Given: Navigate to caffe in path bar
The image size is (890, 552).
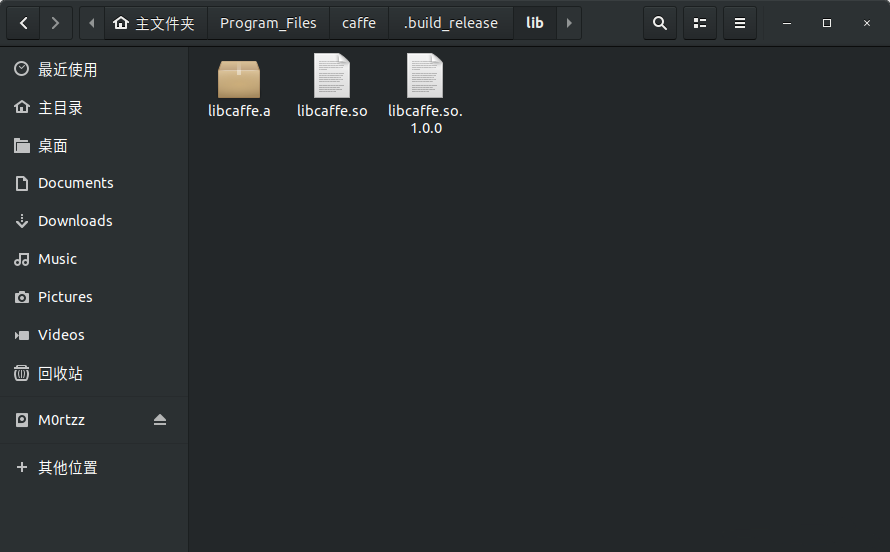Looking at the screenshot, I should point(359,23).
